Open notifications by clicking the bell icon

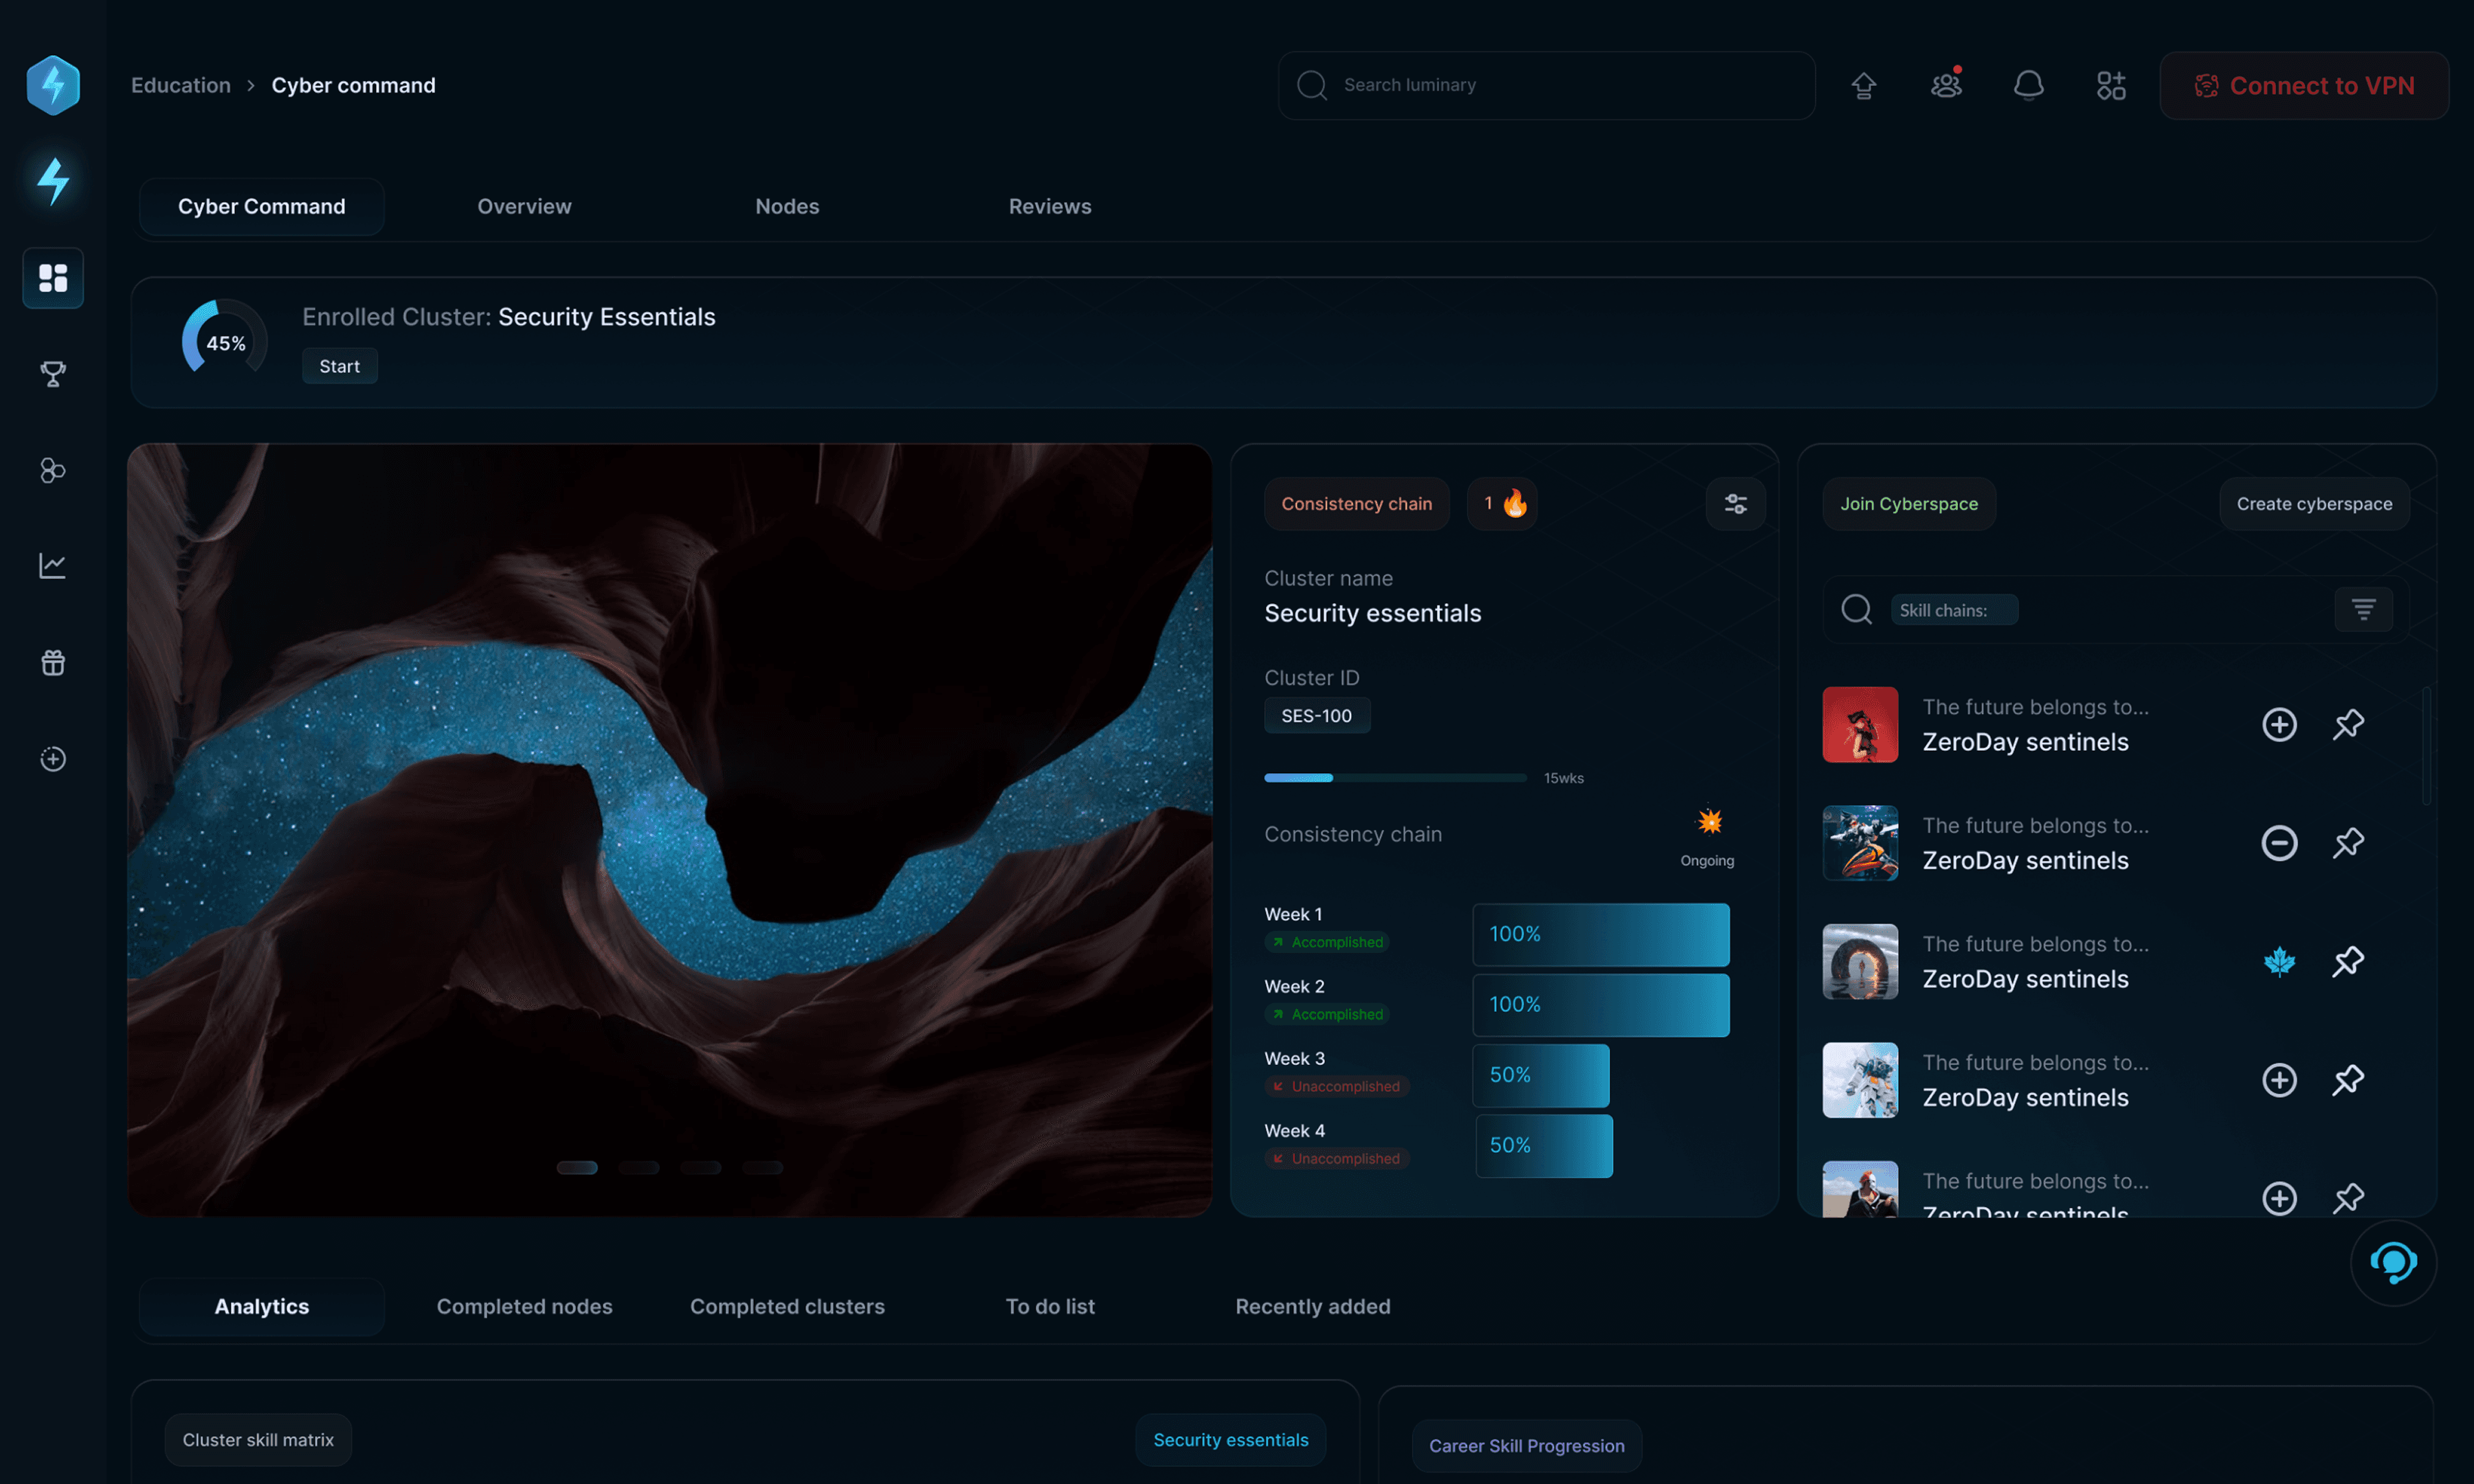2028,85
